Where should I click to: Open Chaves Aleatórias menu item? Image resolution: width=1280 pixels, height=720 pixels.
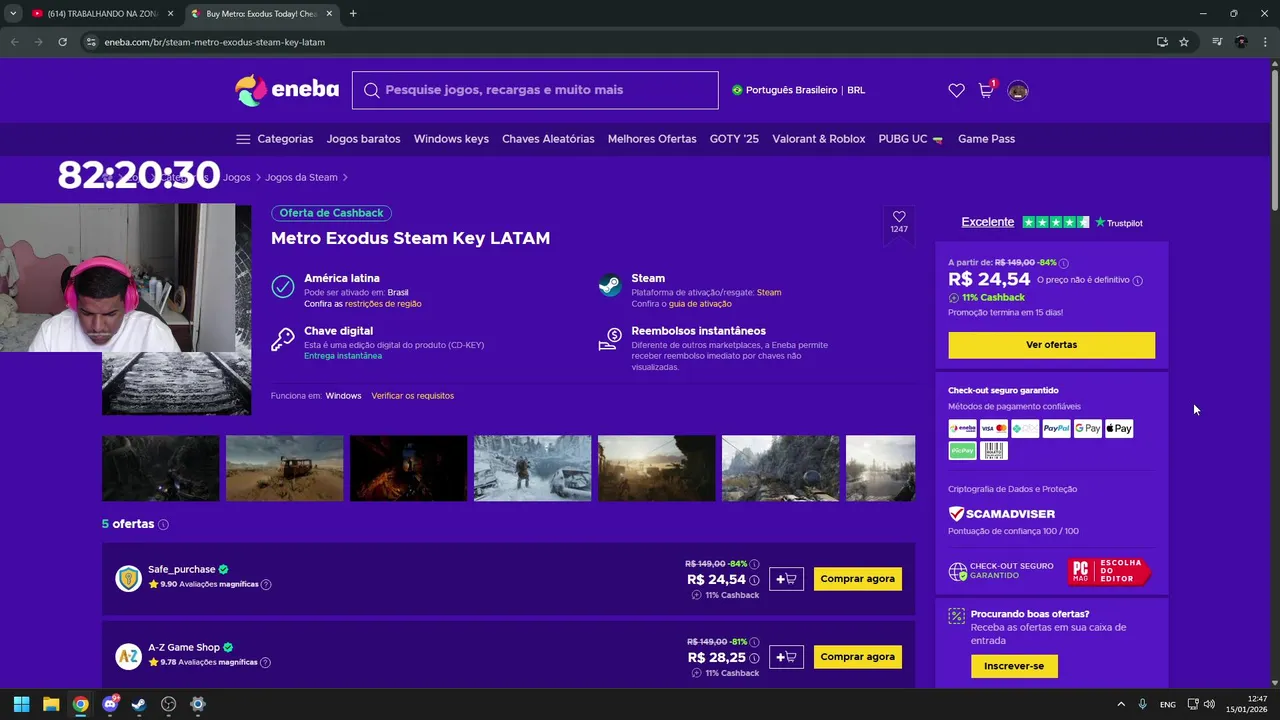pyautogui.click(x=548, y=139)
